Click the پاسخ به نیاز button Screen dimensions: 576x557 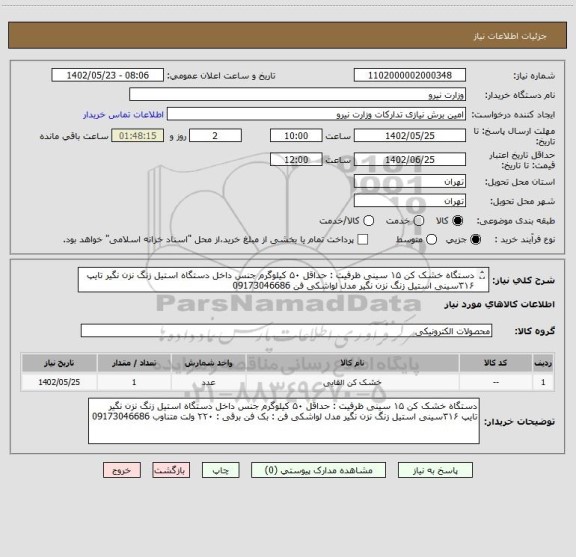[435, 470]
